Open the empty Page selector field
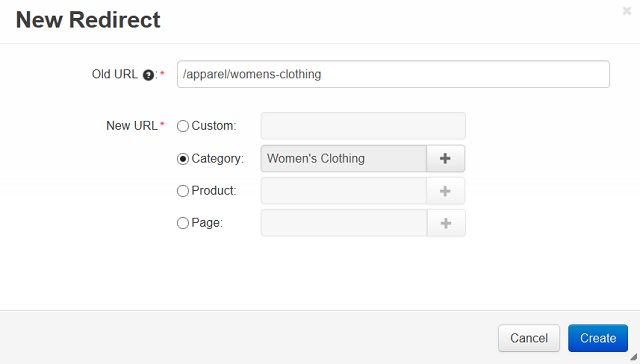The height and width of the screenshot is (364, 640). (x=344, y=223)
